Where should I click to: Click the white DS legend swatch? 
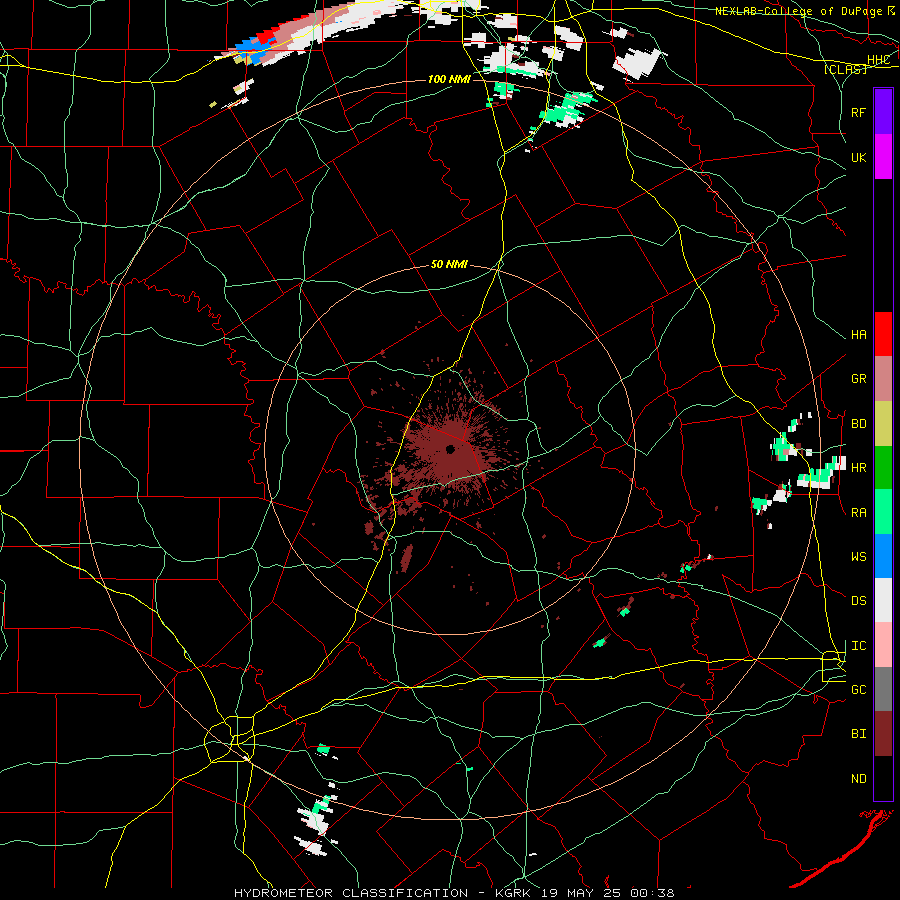(883, 600)
